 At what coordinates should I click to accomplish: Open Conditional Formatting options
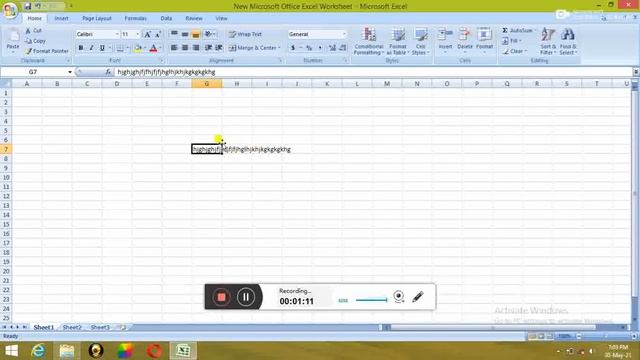369,41
